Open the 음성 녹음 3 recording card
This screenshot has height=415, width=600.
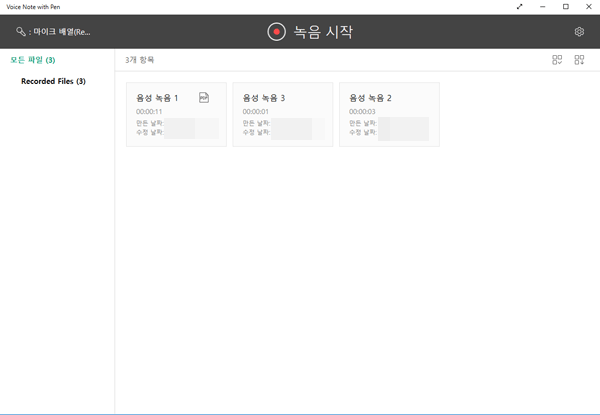click(283, 114)
